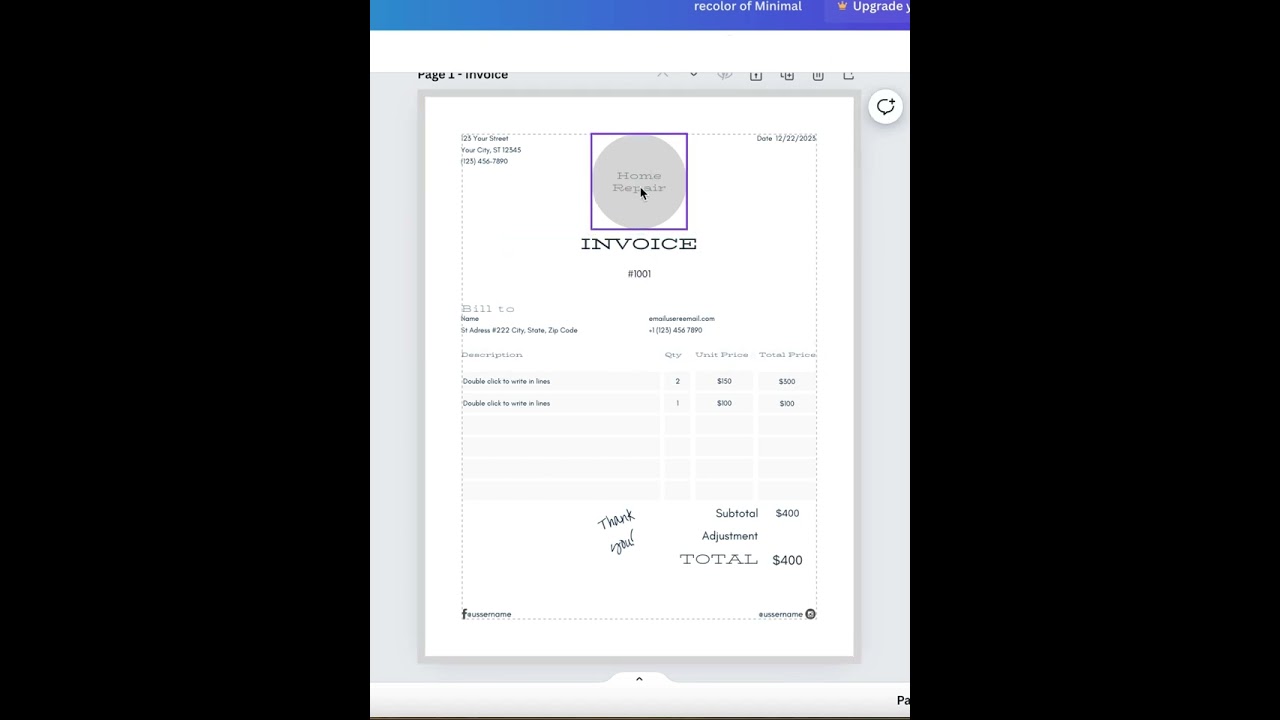Viewport: 1280px width, 720px height.
Task: Click the recolor of Minimal document title
Action: [x=748, y=7]
